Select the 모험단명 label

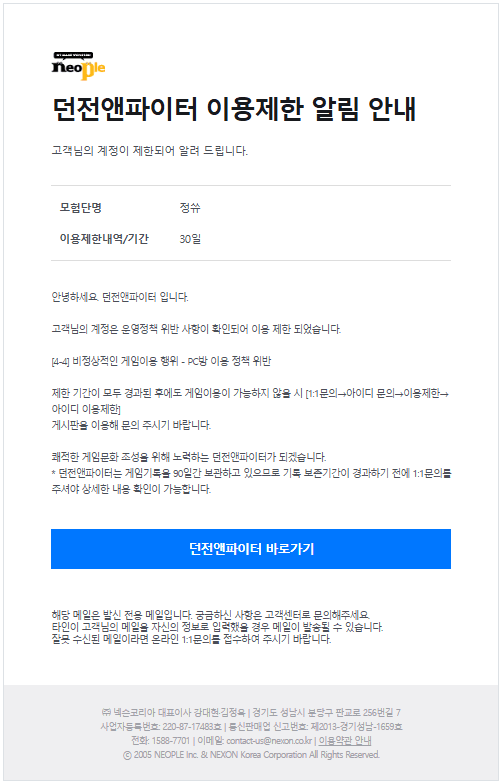[x=80, y=208]
